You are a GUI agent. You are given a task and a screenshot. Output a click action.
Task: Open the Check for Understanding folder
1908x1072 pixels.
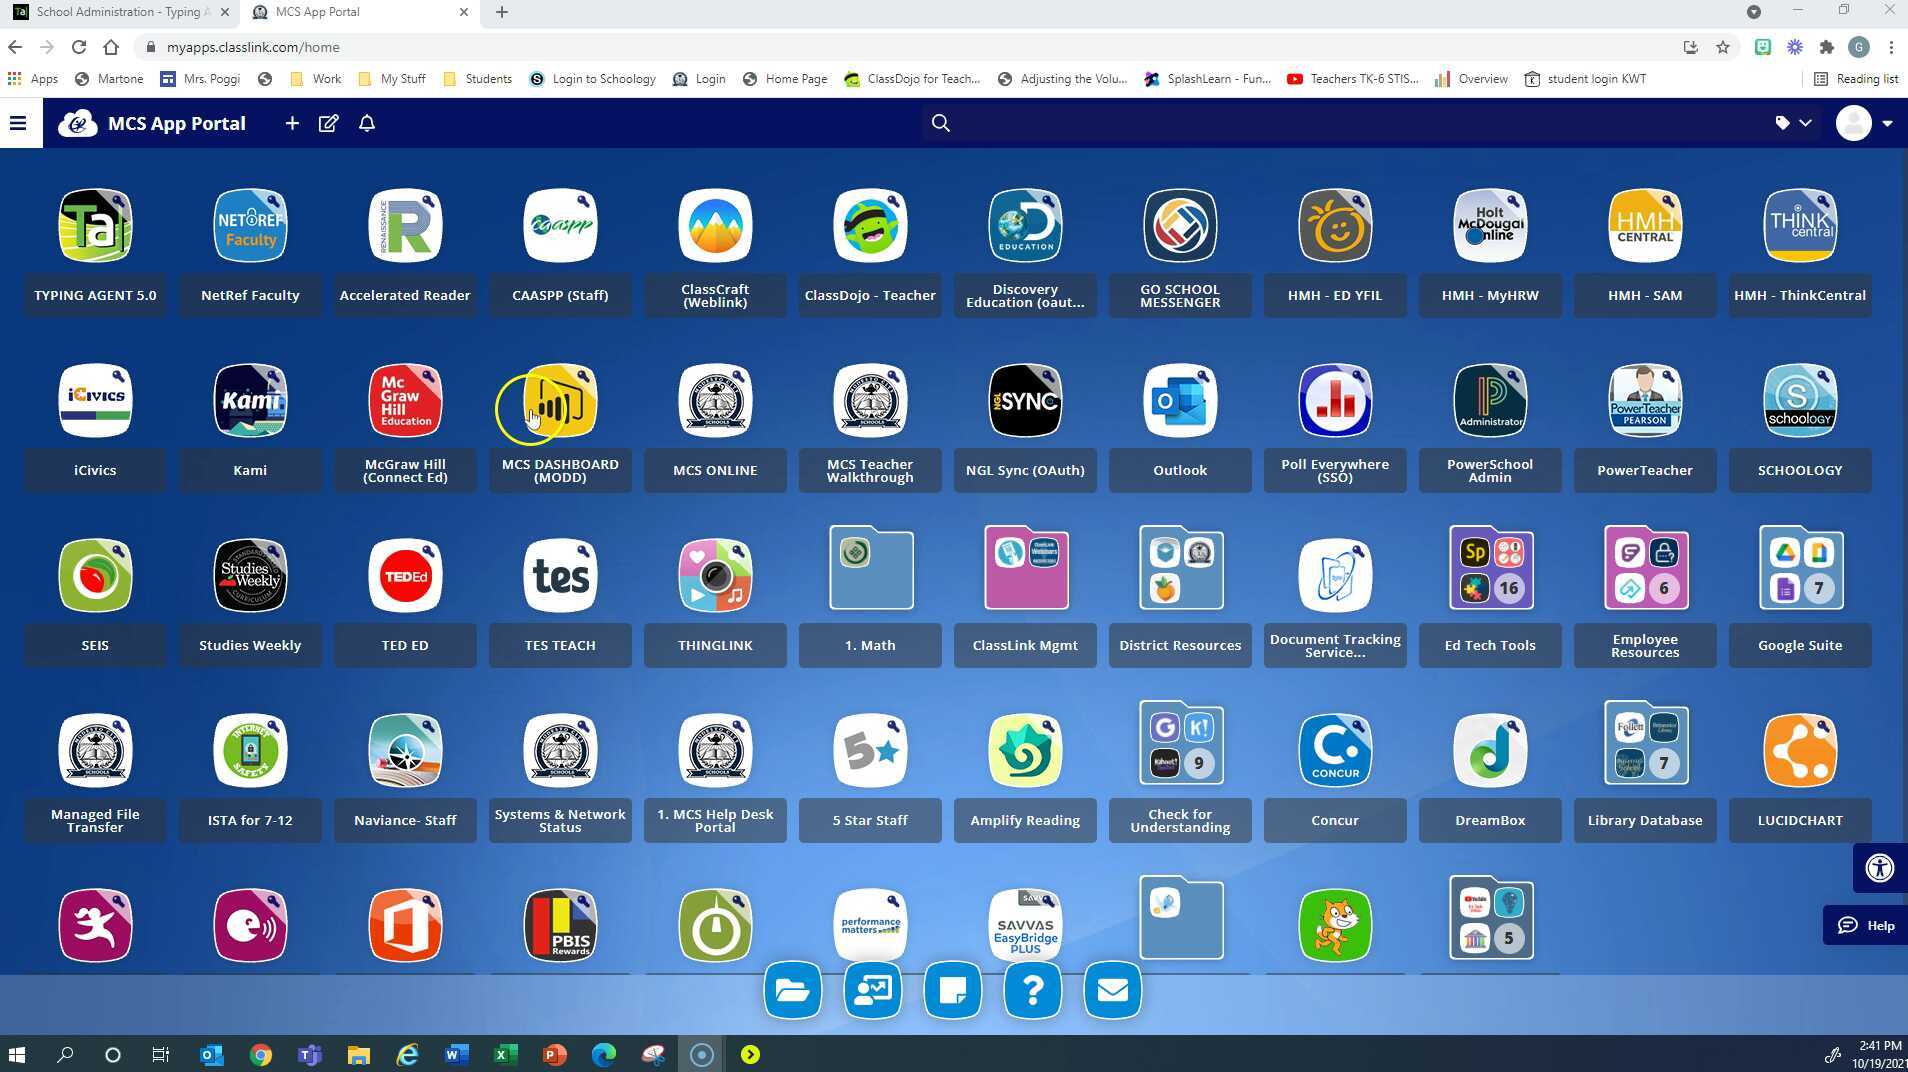pyautogui.click(x=1181, y=743)
